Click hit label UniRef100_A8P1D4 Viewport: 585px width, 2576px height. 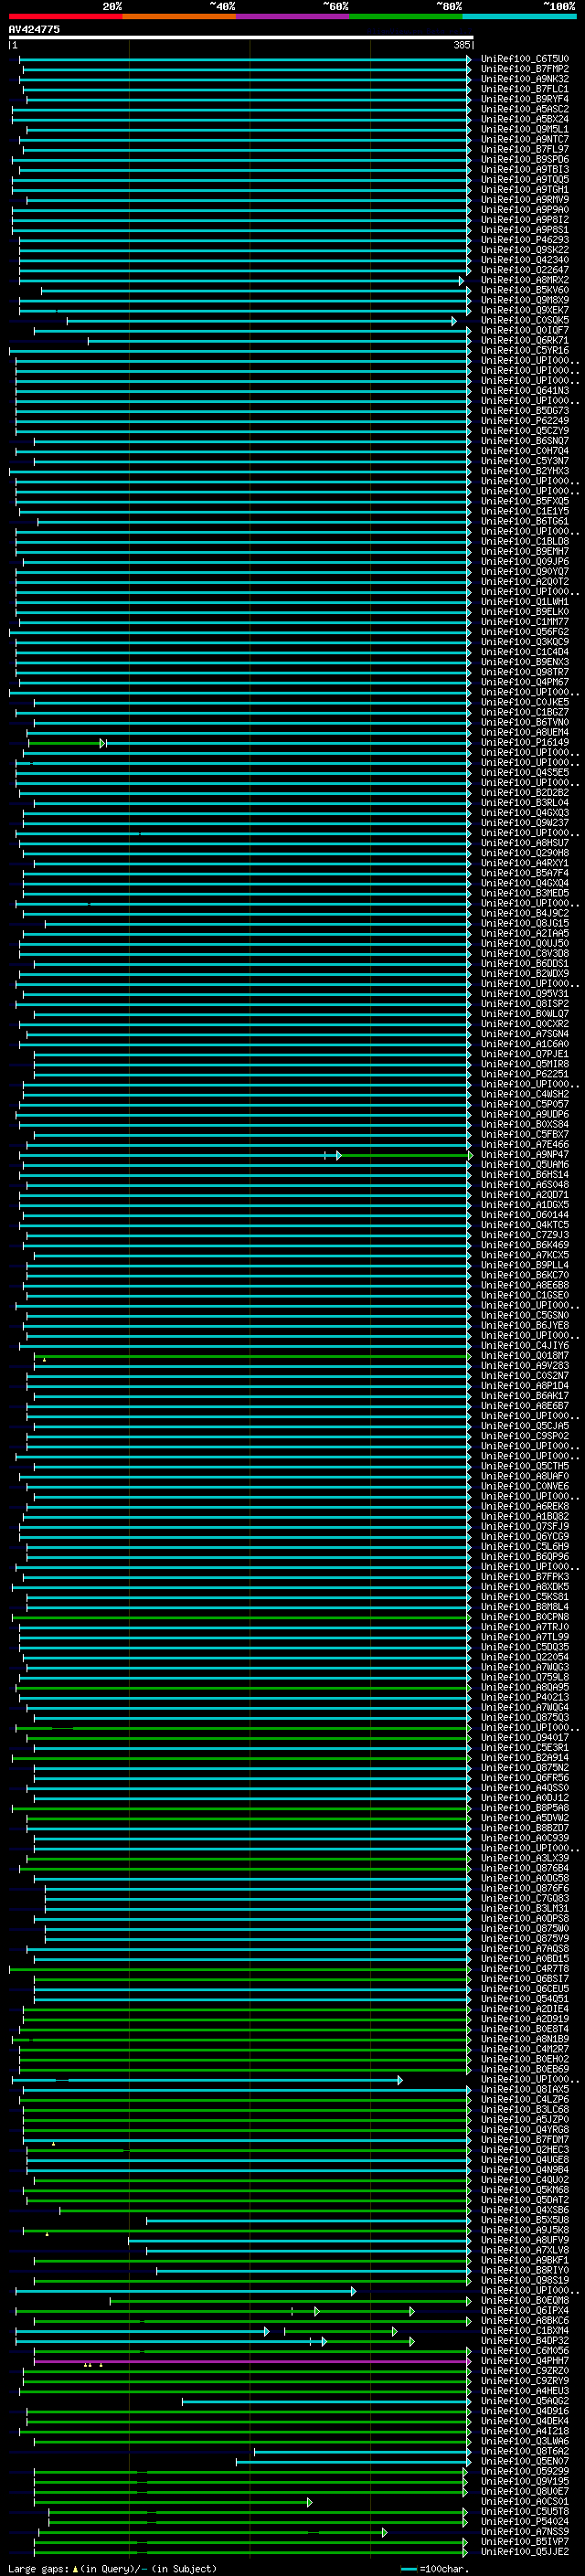(x=525, y=1386)
